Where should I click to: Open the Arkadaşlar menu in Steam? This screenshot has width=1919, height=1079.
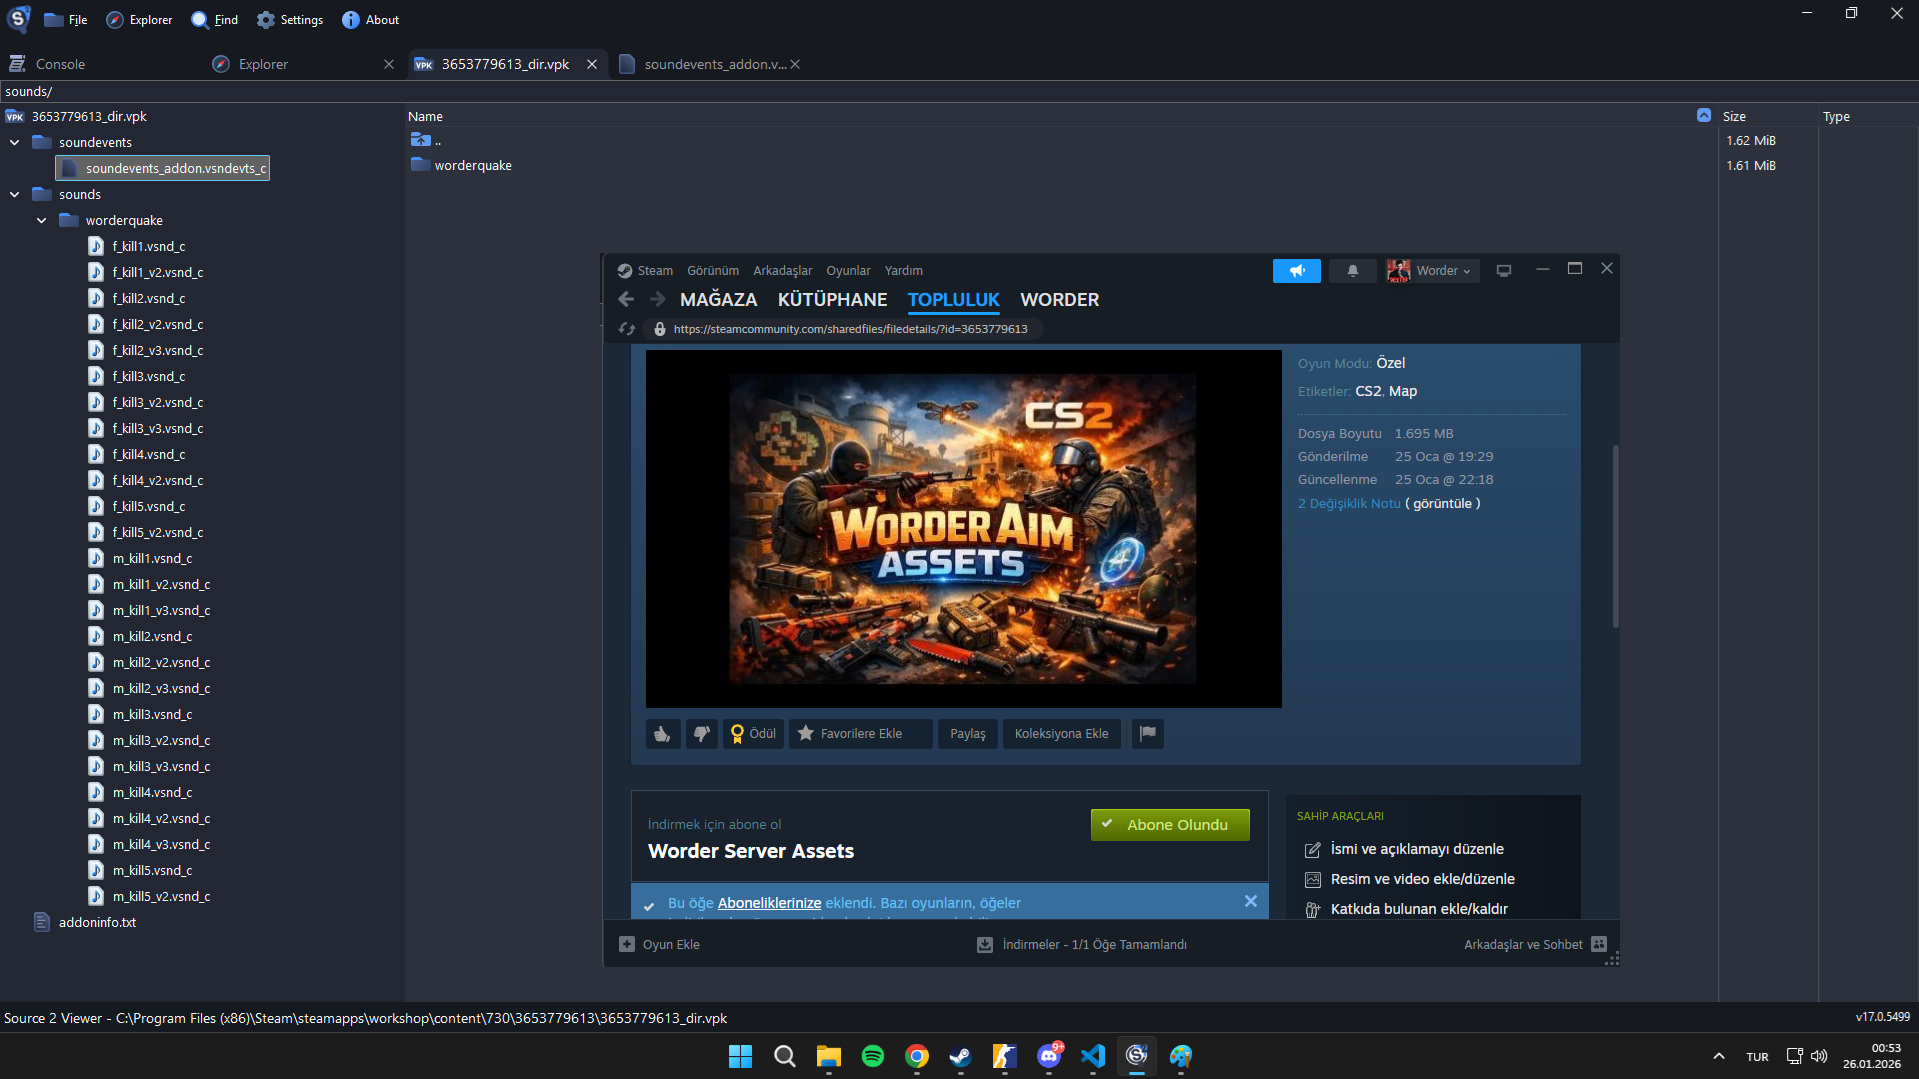[x=782, y=271]
